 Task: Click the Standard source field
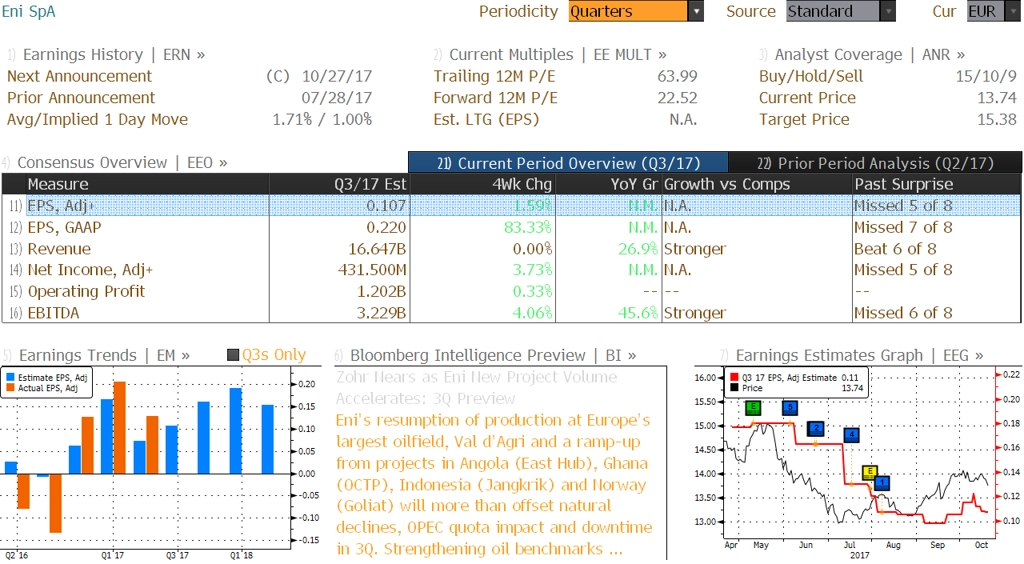(x=833, y=11)
